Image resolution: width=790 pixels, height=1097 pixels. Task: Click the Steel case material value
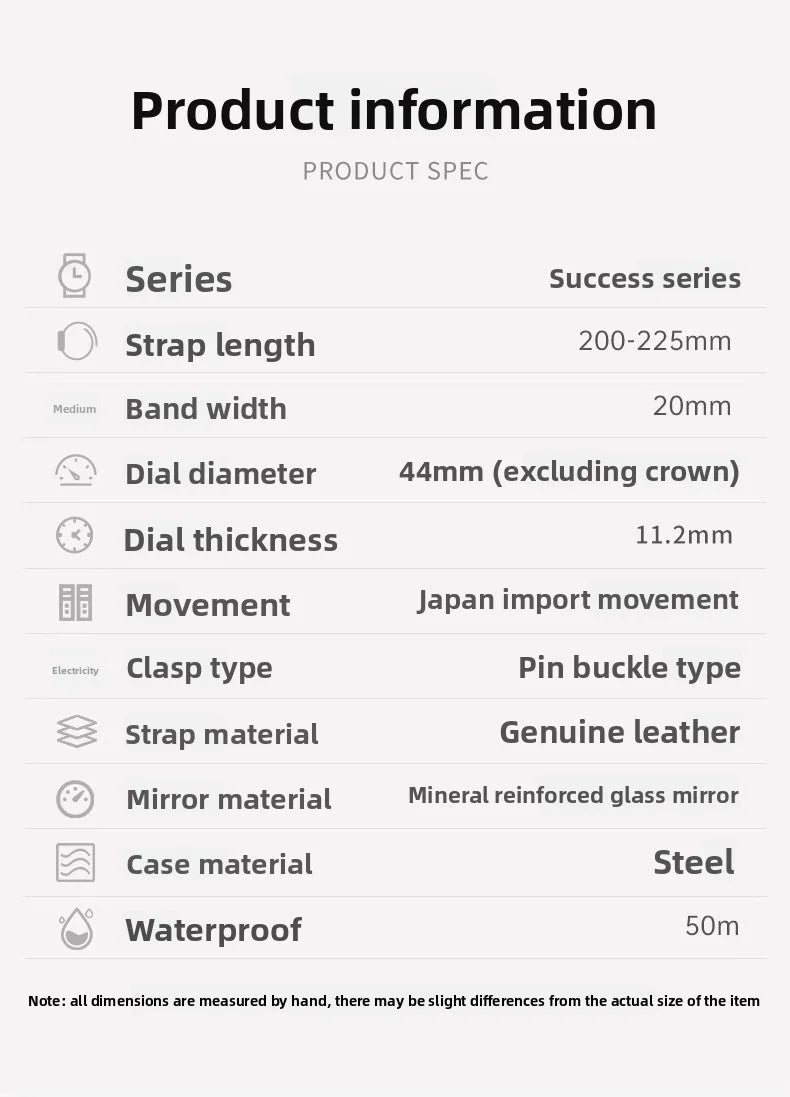tap(693, 862)
